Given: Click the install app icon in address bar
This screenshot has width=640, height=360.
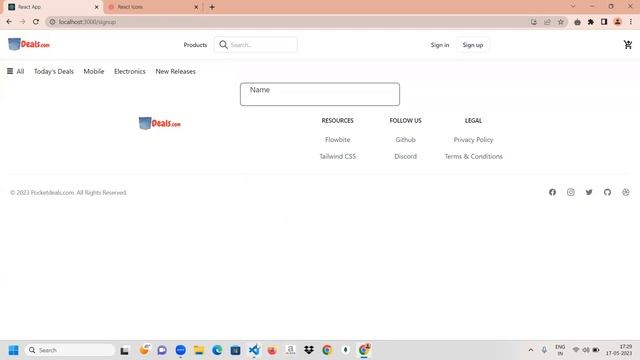Looking at the screenshot, I should pos(534,22).
